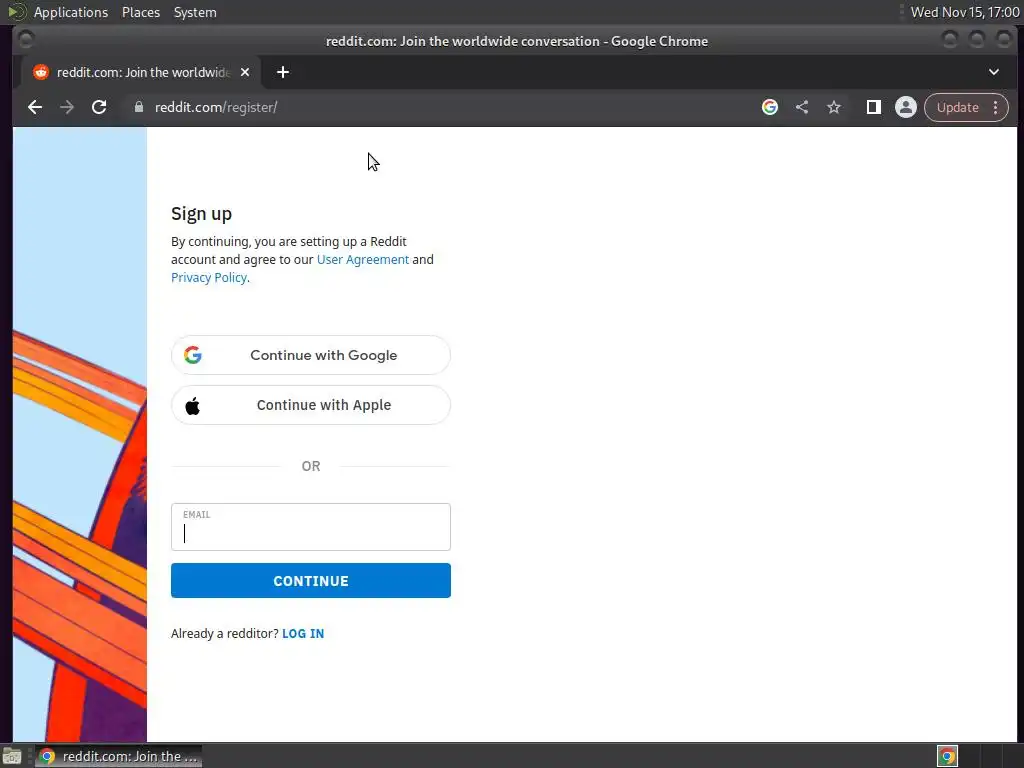The image size is (1024, 768).
Task: Click the address bar URL reddit.com/register/
Action: (216, 107)
